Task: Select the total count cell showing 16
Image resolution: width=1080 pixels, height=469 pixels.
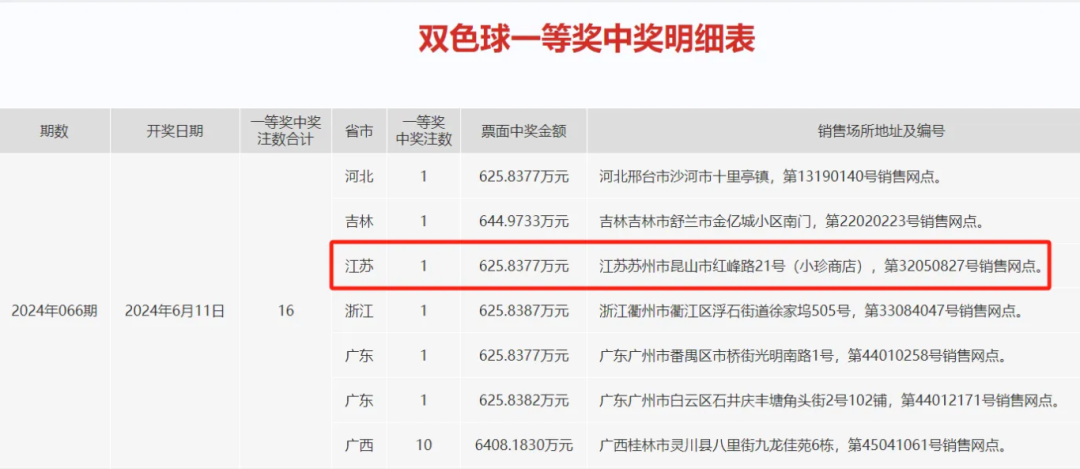Action: coord(286,311)
